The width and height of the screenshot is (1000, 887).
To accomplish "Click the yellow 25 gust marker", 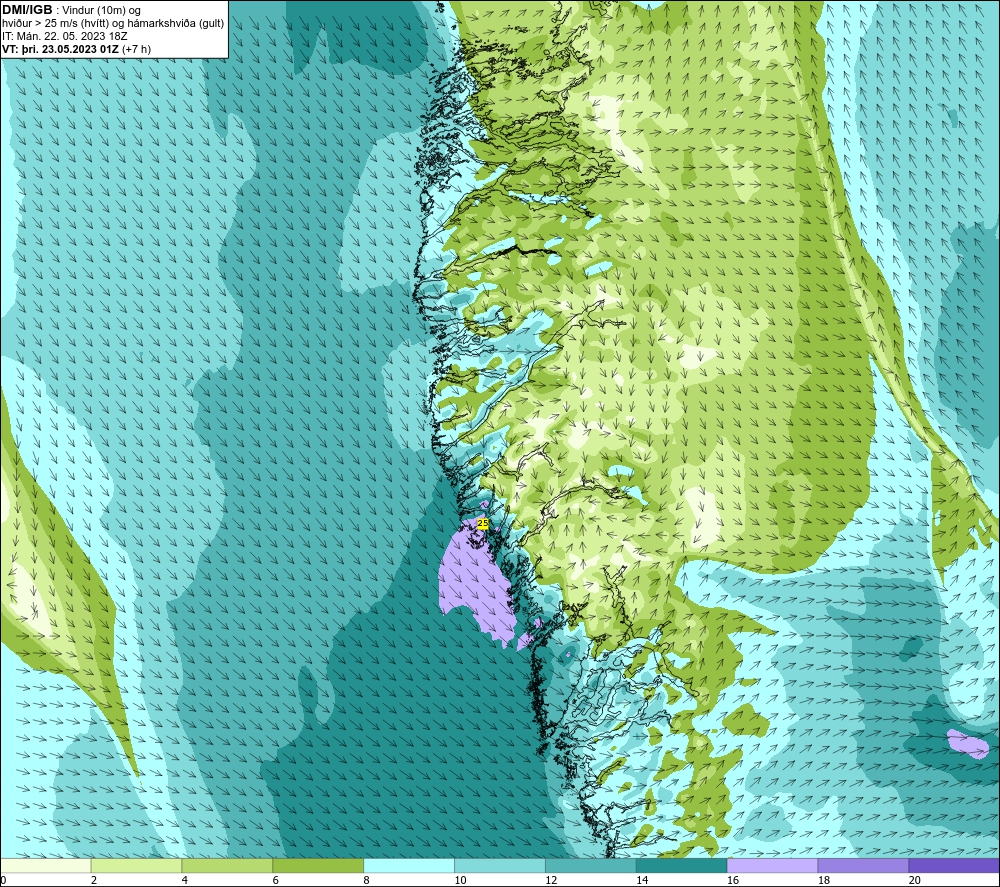I will pos(483,523).
